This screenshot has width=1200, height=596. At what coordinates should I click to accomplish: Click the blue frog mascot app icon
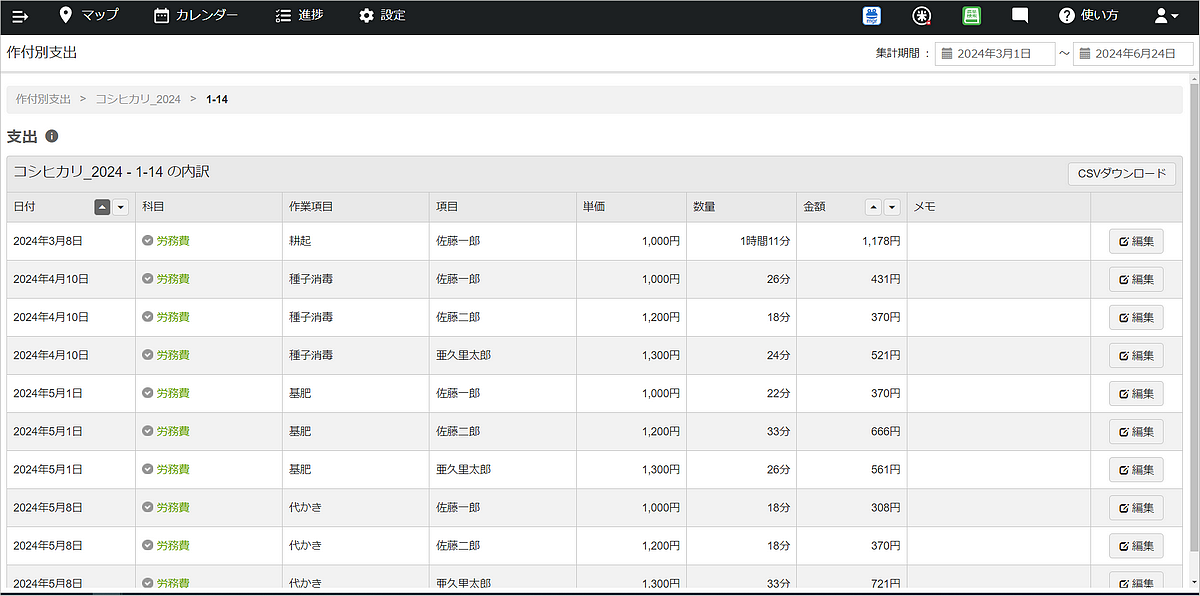872,16
